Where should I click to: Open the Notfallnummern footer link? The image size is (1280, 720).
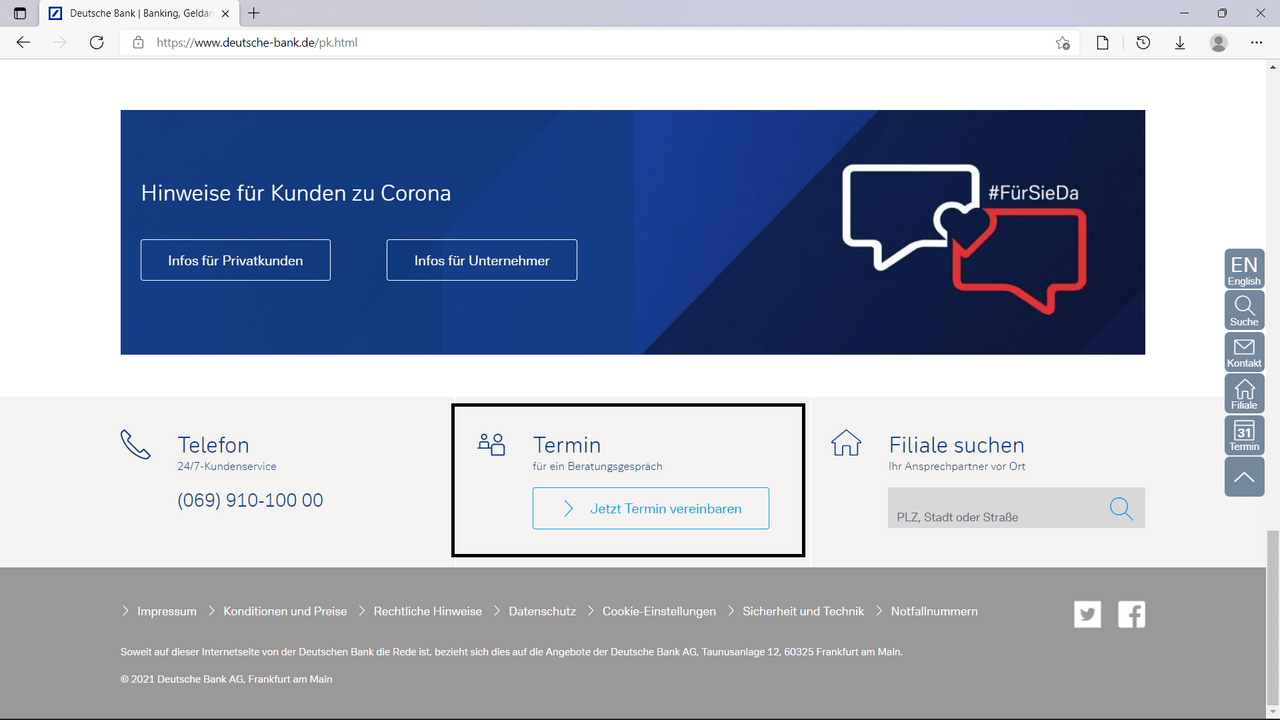[x=934, y=611]
